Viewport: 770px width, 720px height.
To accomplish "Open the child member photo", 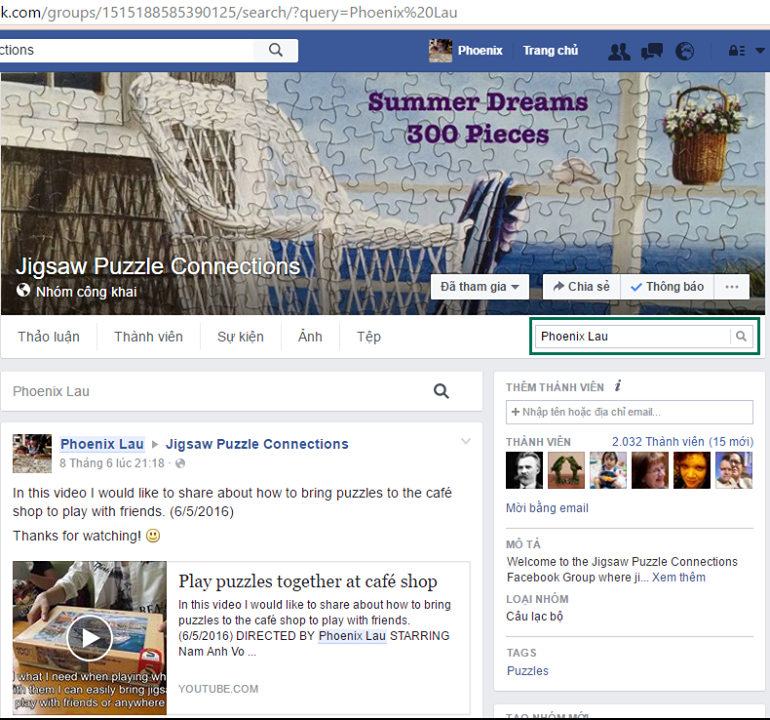I will [608, 471].
